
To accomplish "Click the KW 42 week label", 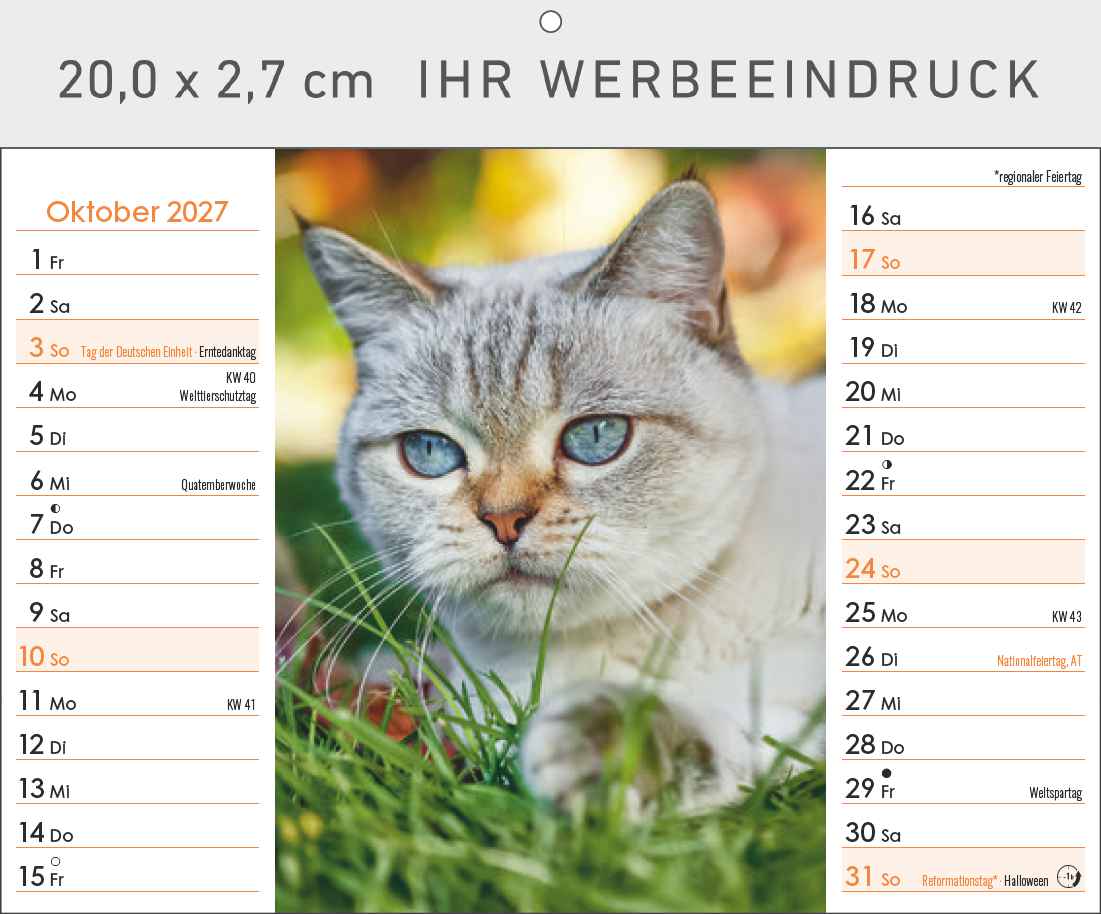I will pyautogui.click(x=1067, y=307).
